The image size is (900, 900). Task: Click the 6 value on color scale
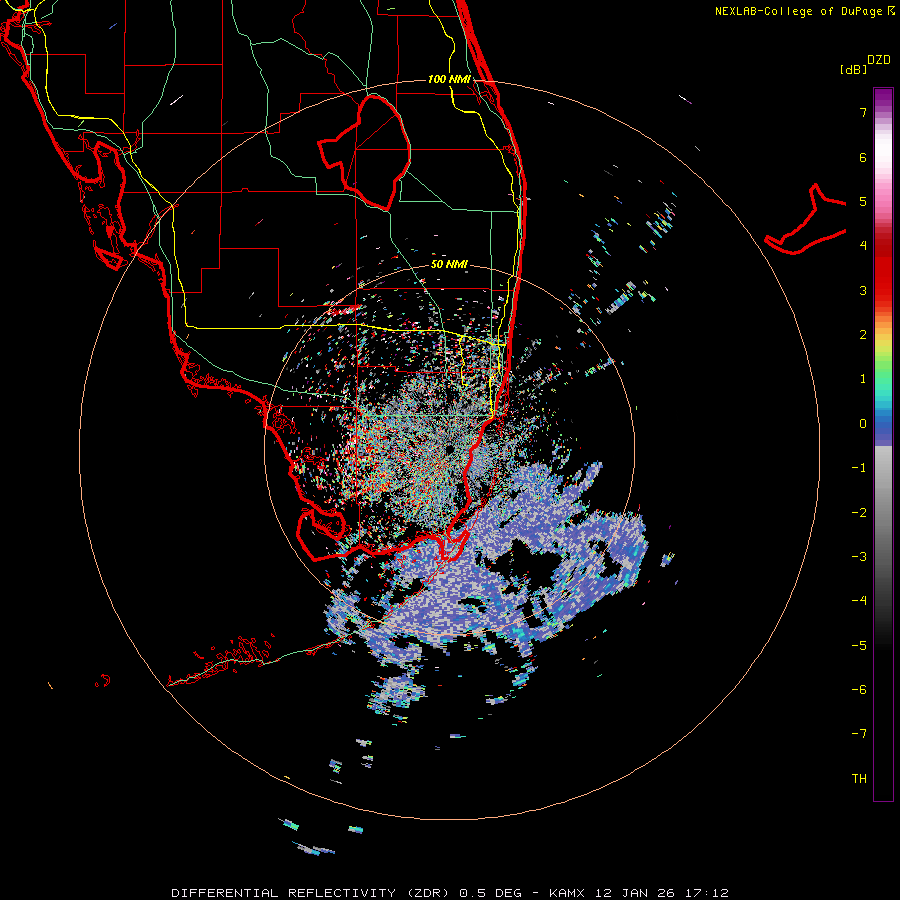pos(863,157)
